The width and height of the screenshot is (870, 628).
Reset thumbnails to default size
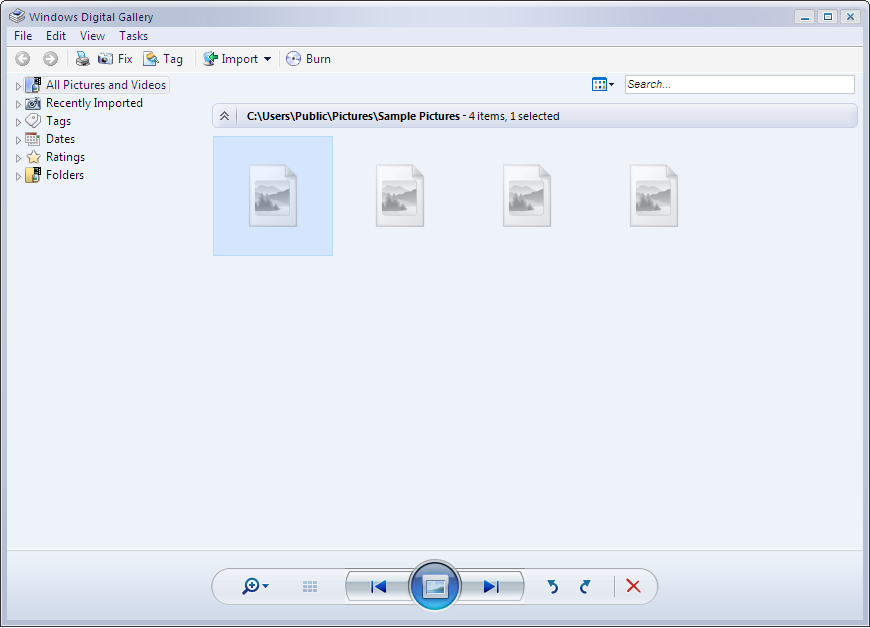(x=310, y=586)
